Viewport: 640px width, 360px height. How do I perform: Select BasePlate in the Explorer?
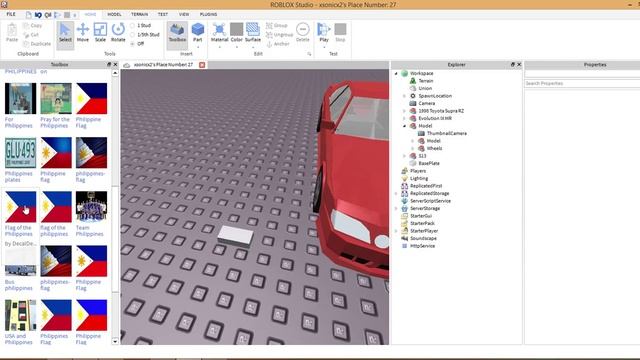tap(425, 163)
